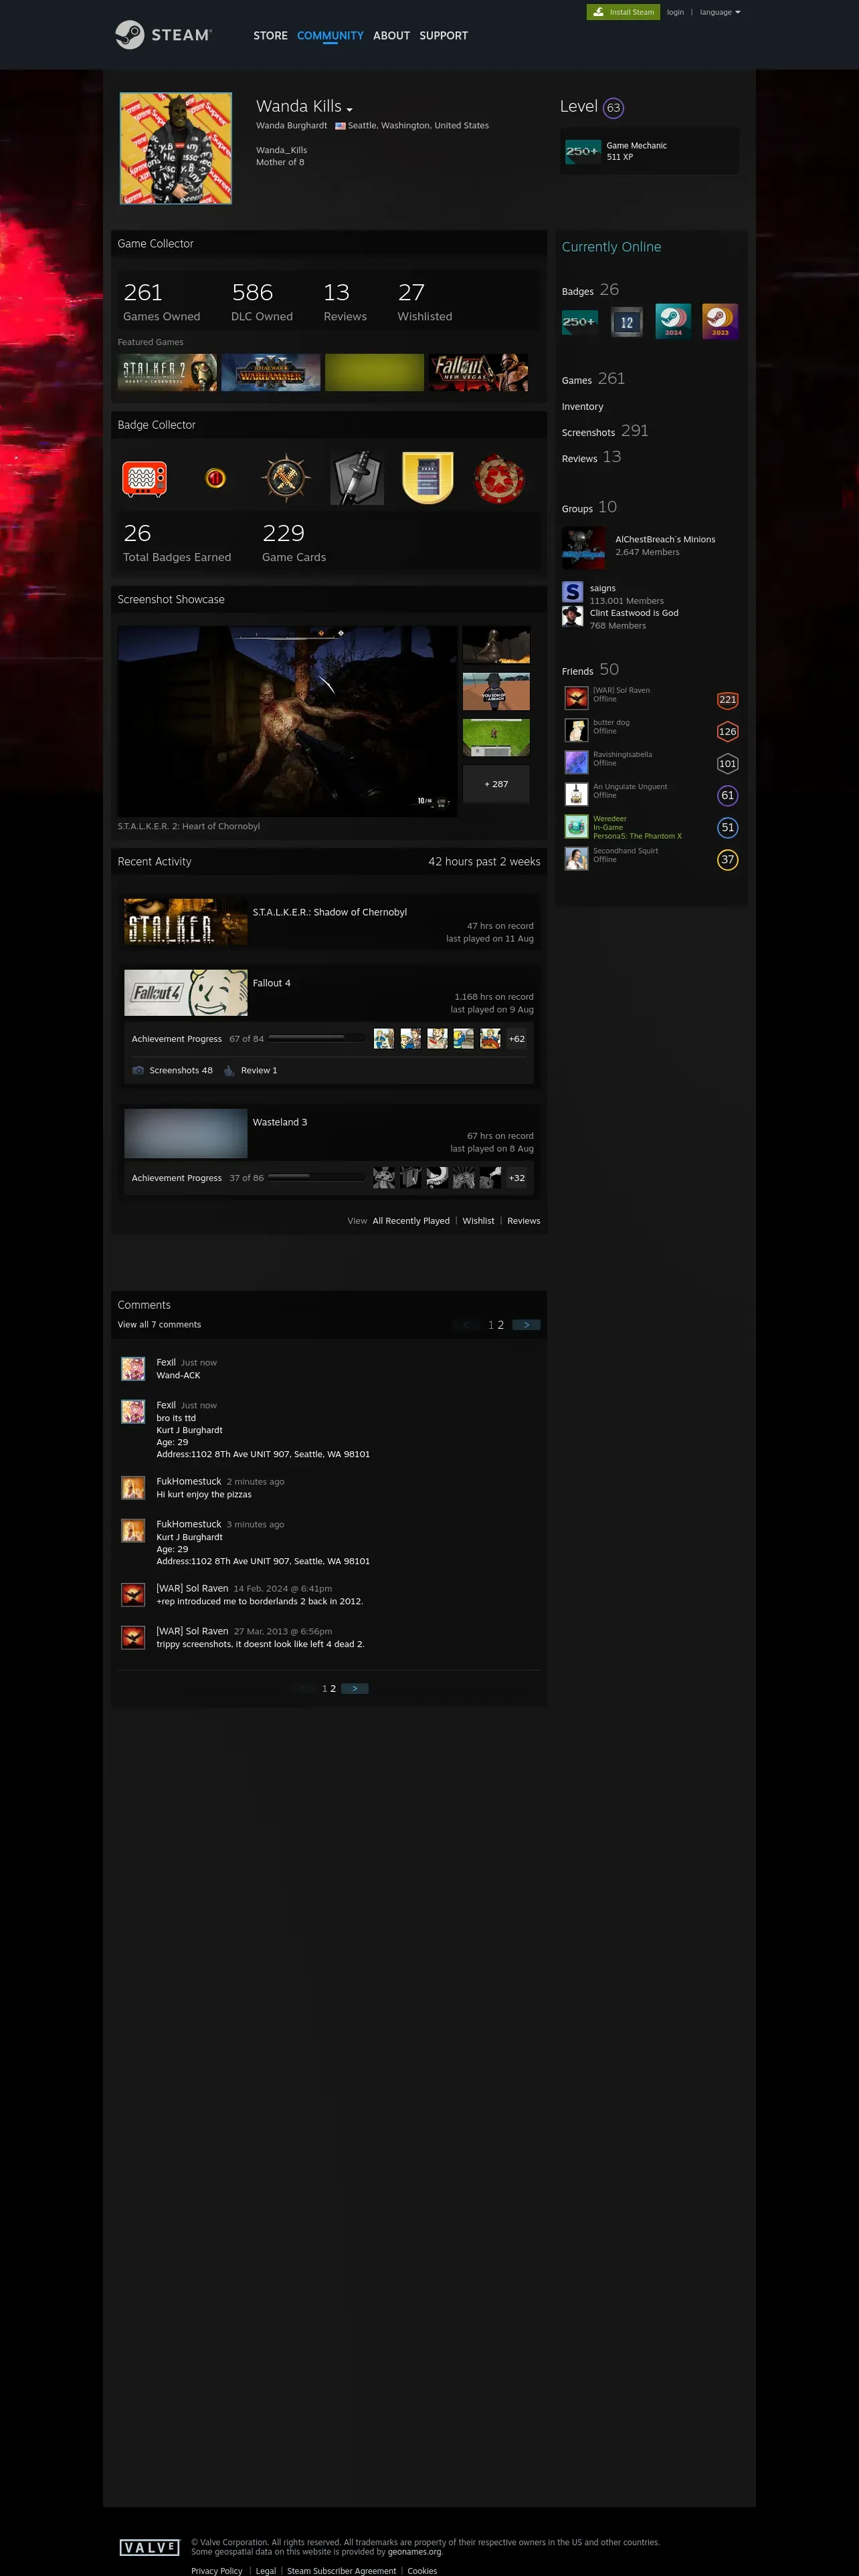Open S.T.A.L.K.E.R. Shadow of Chernobyl game banner
This screenshot has width=859, height=2576.
(x=185, y=922)
